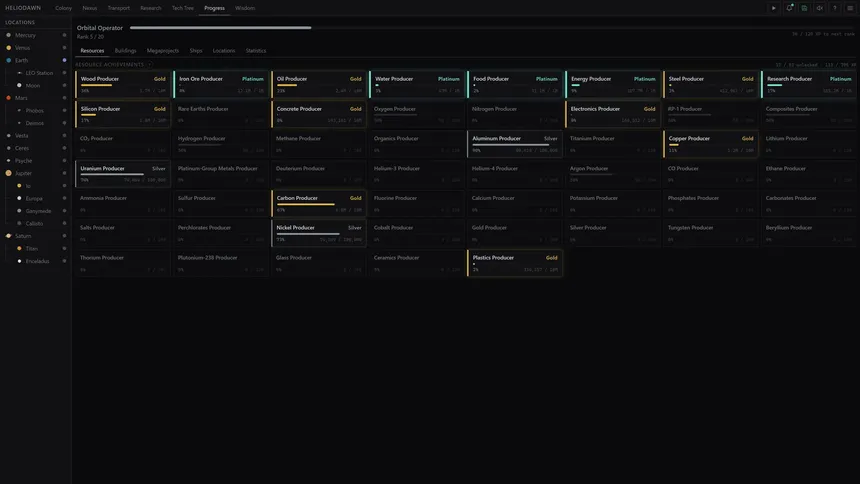860x484 pixels.
Task: Switch to the Megaprojects tab
Action: tap(163, 50)
